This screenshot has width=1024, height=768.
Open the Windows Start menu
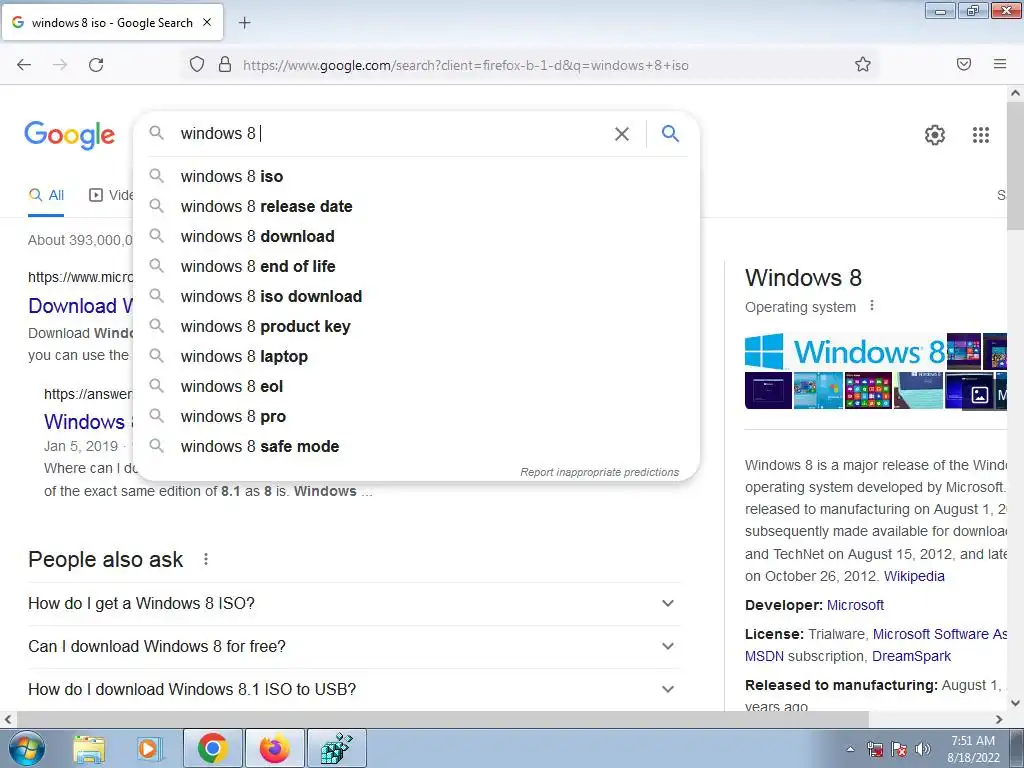tap(25, 748)
